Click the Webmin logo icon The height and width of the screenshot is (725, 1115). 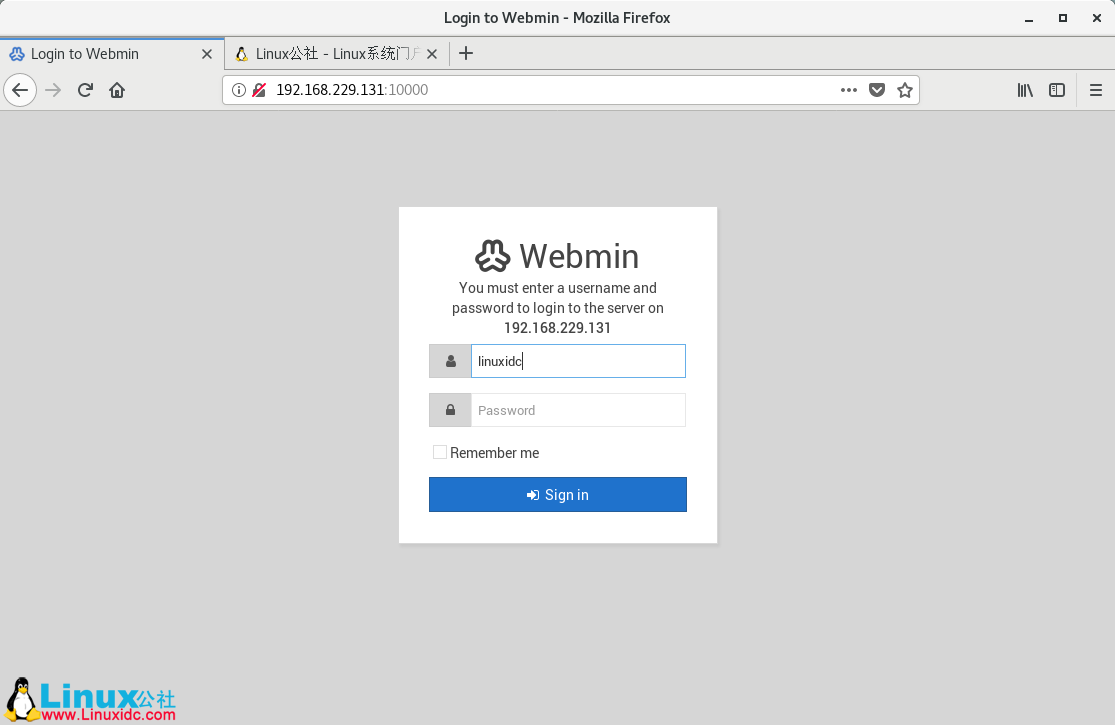492,256
